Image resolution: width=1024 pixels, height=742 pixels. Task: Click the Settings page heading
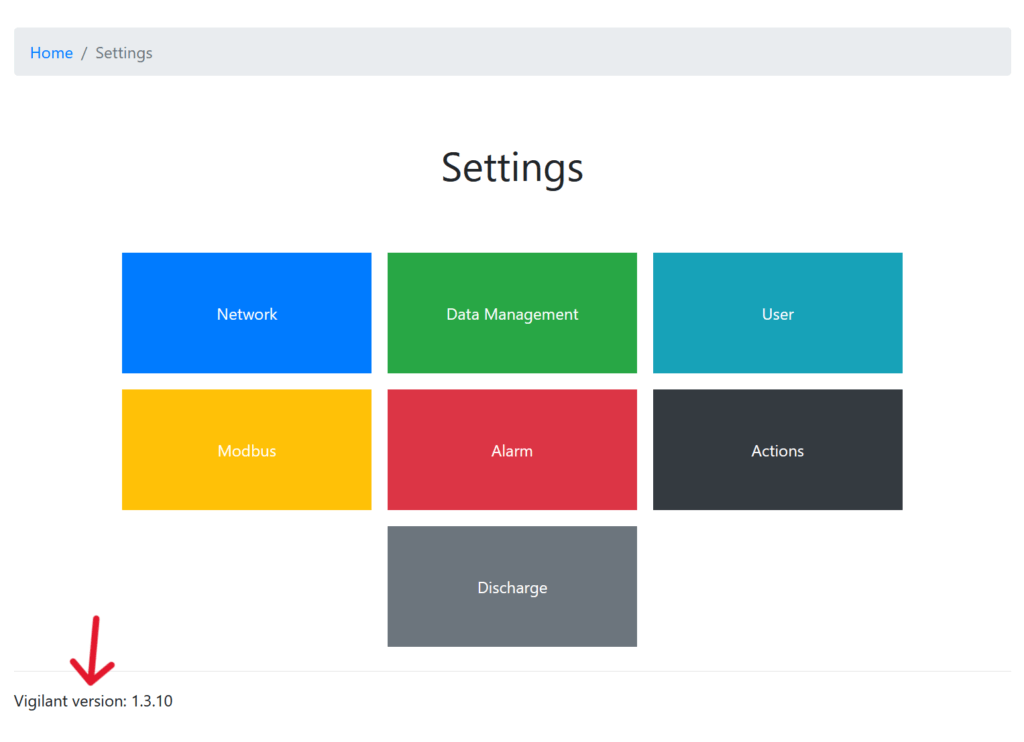pos(512,168)
